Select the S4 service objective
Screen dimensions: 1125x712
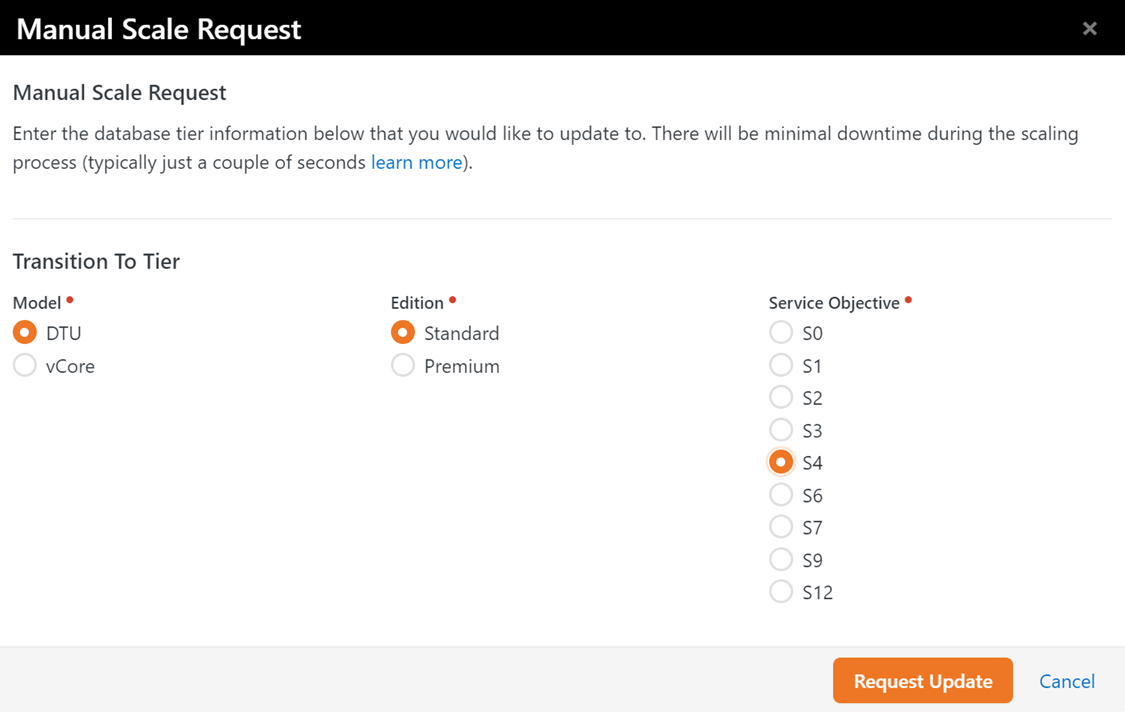tap(781, 462)
